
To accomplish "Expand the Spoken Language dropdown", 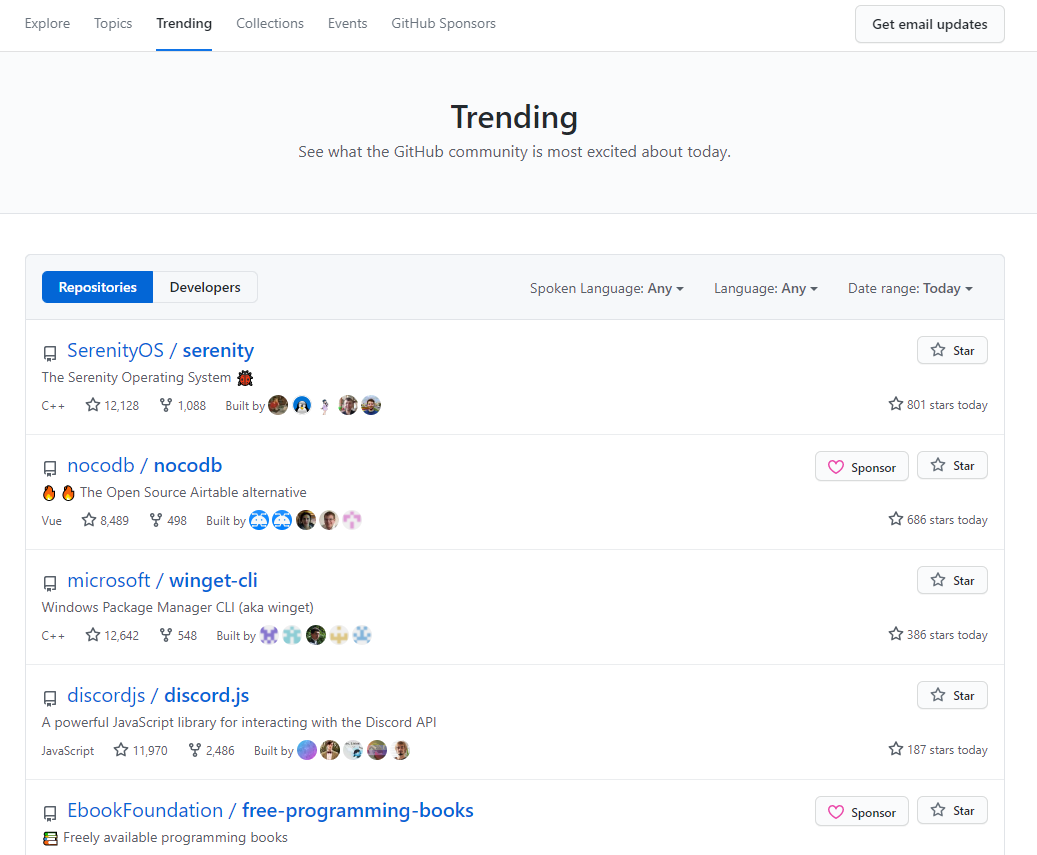I will click(606, 288).
